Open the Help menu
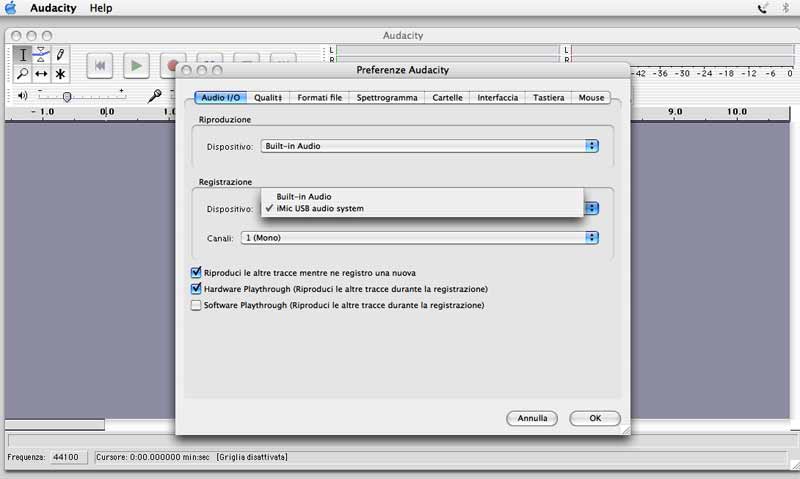Viewport: 800px width, 479px height. point(101,8)
